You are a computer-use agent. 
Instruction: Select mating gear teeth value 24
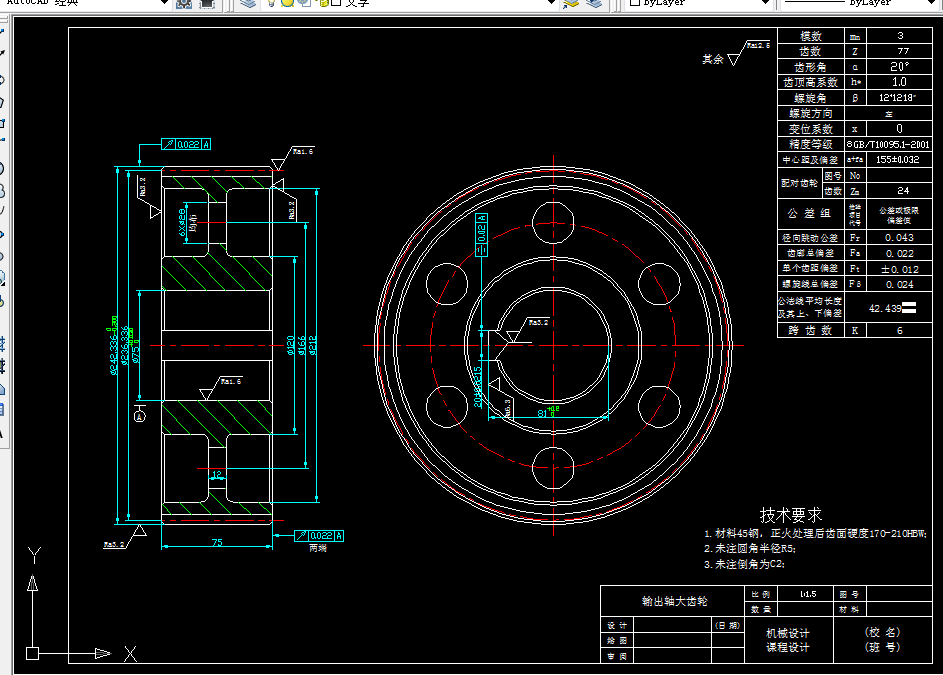[x=903, y=191]
